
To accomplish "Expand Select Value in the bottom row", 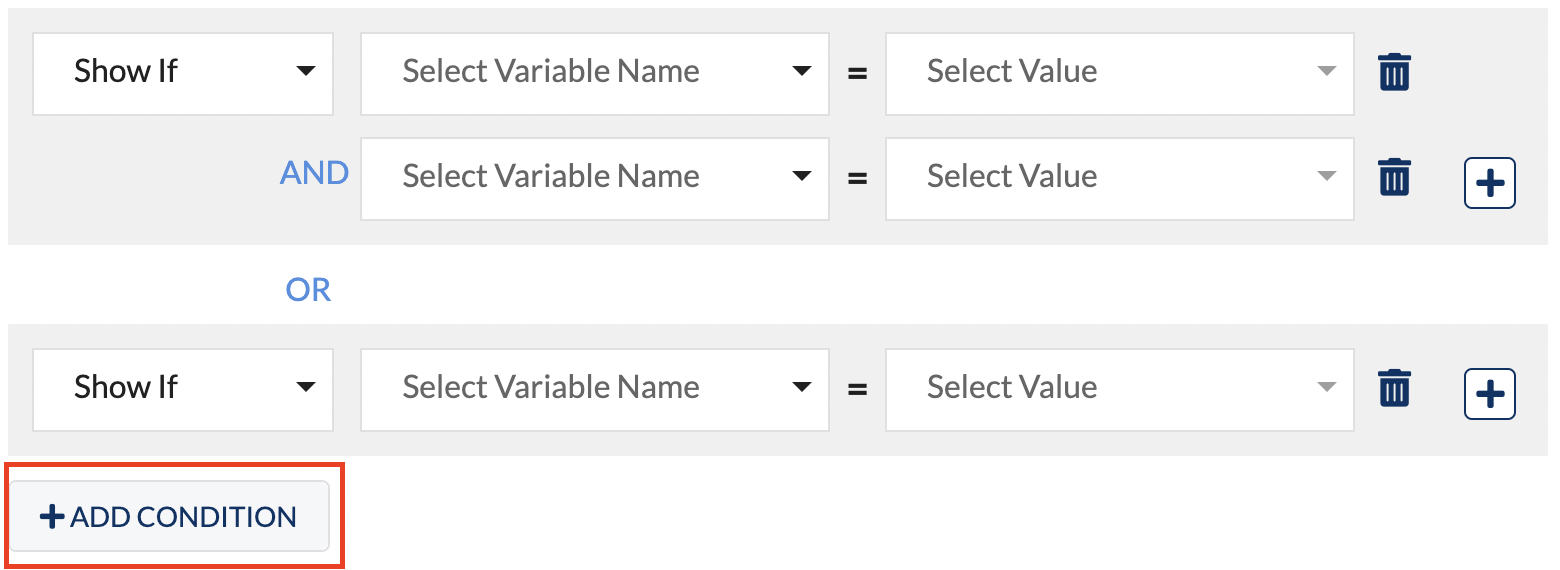I will [x=1119, y=389].
